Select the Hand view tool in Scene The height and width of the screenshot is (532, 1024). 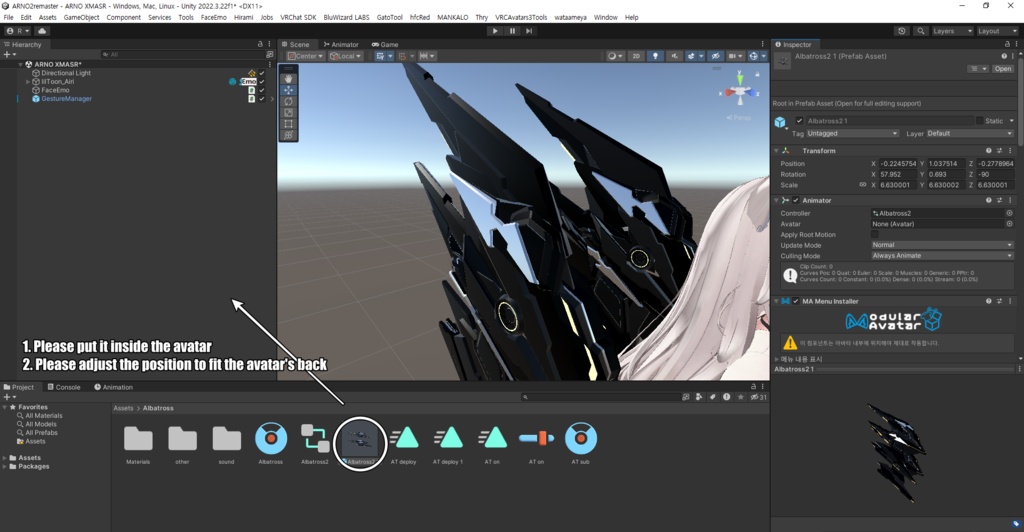pyautogui.click(x=288, y=78)
